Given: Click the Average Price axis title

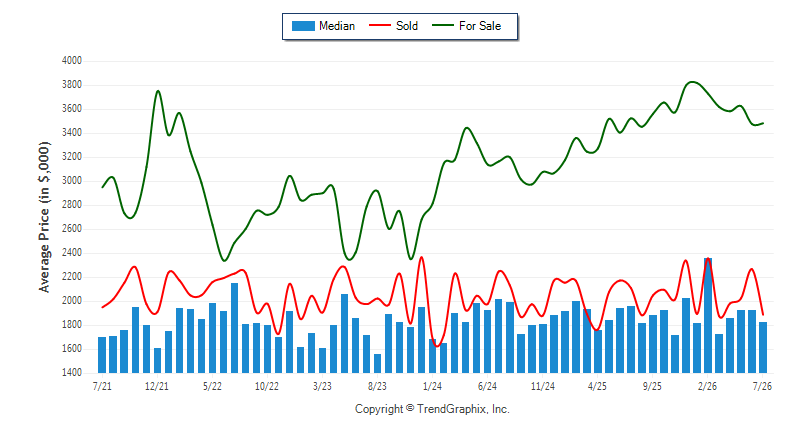Looking at the screenshot, I should point(44,217).
